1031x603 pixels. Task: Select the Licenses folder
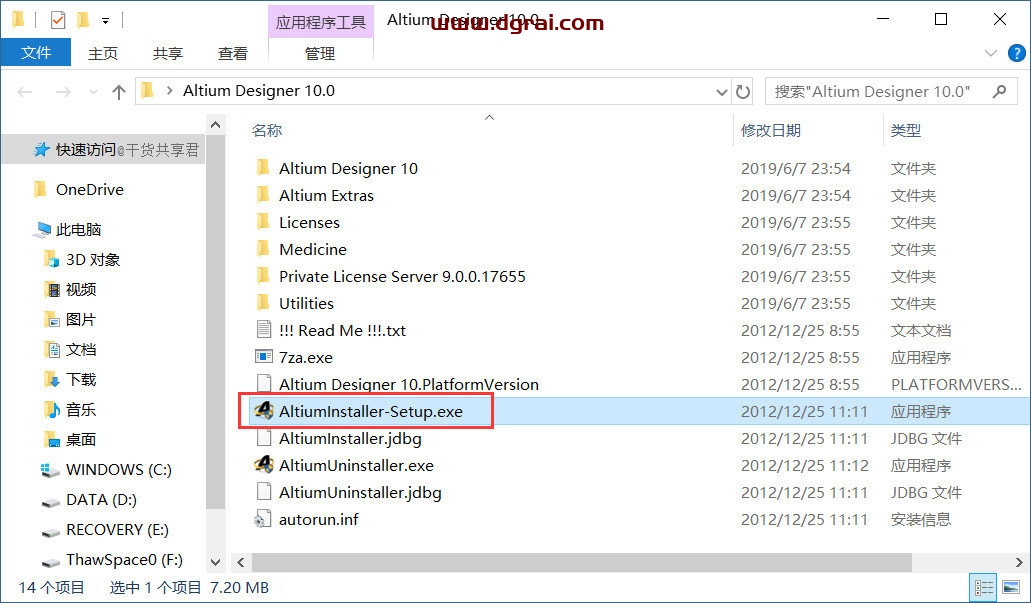point(309,223)
